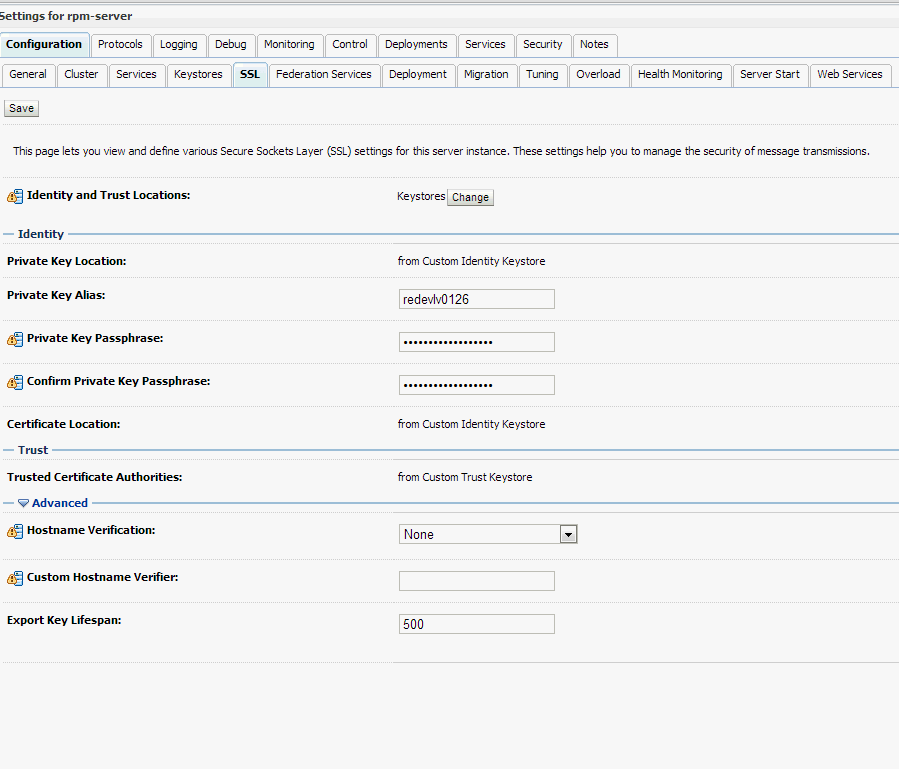Click the 'Private Key Location:' label

tap(67, 261)
